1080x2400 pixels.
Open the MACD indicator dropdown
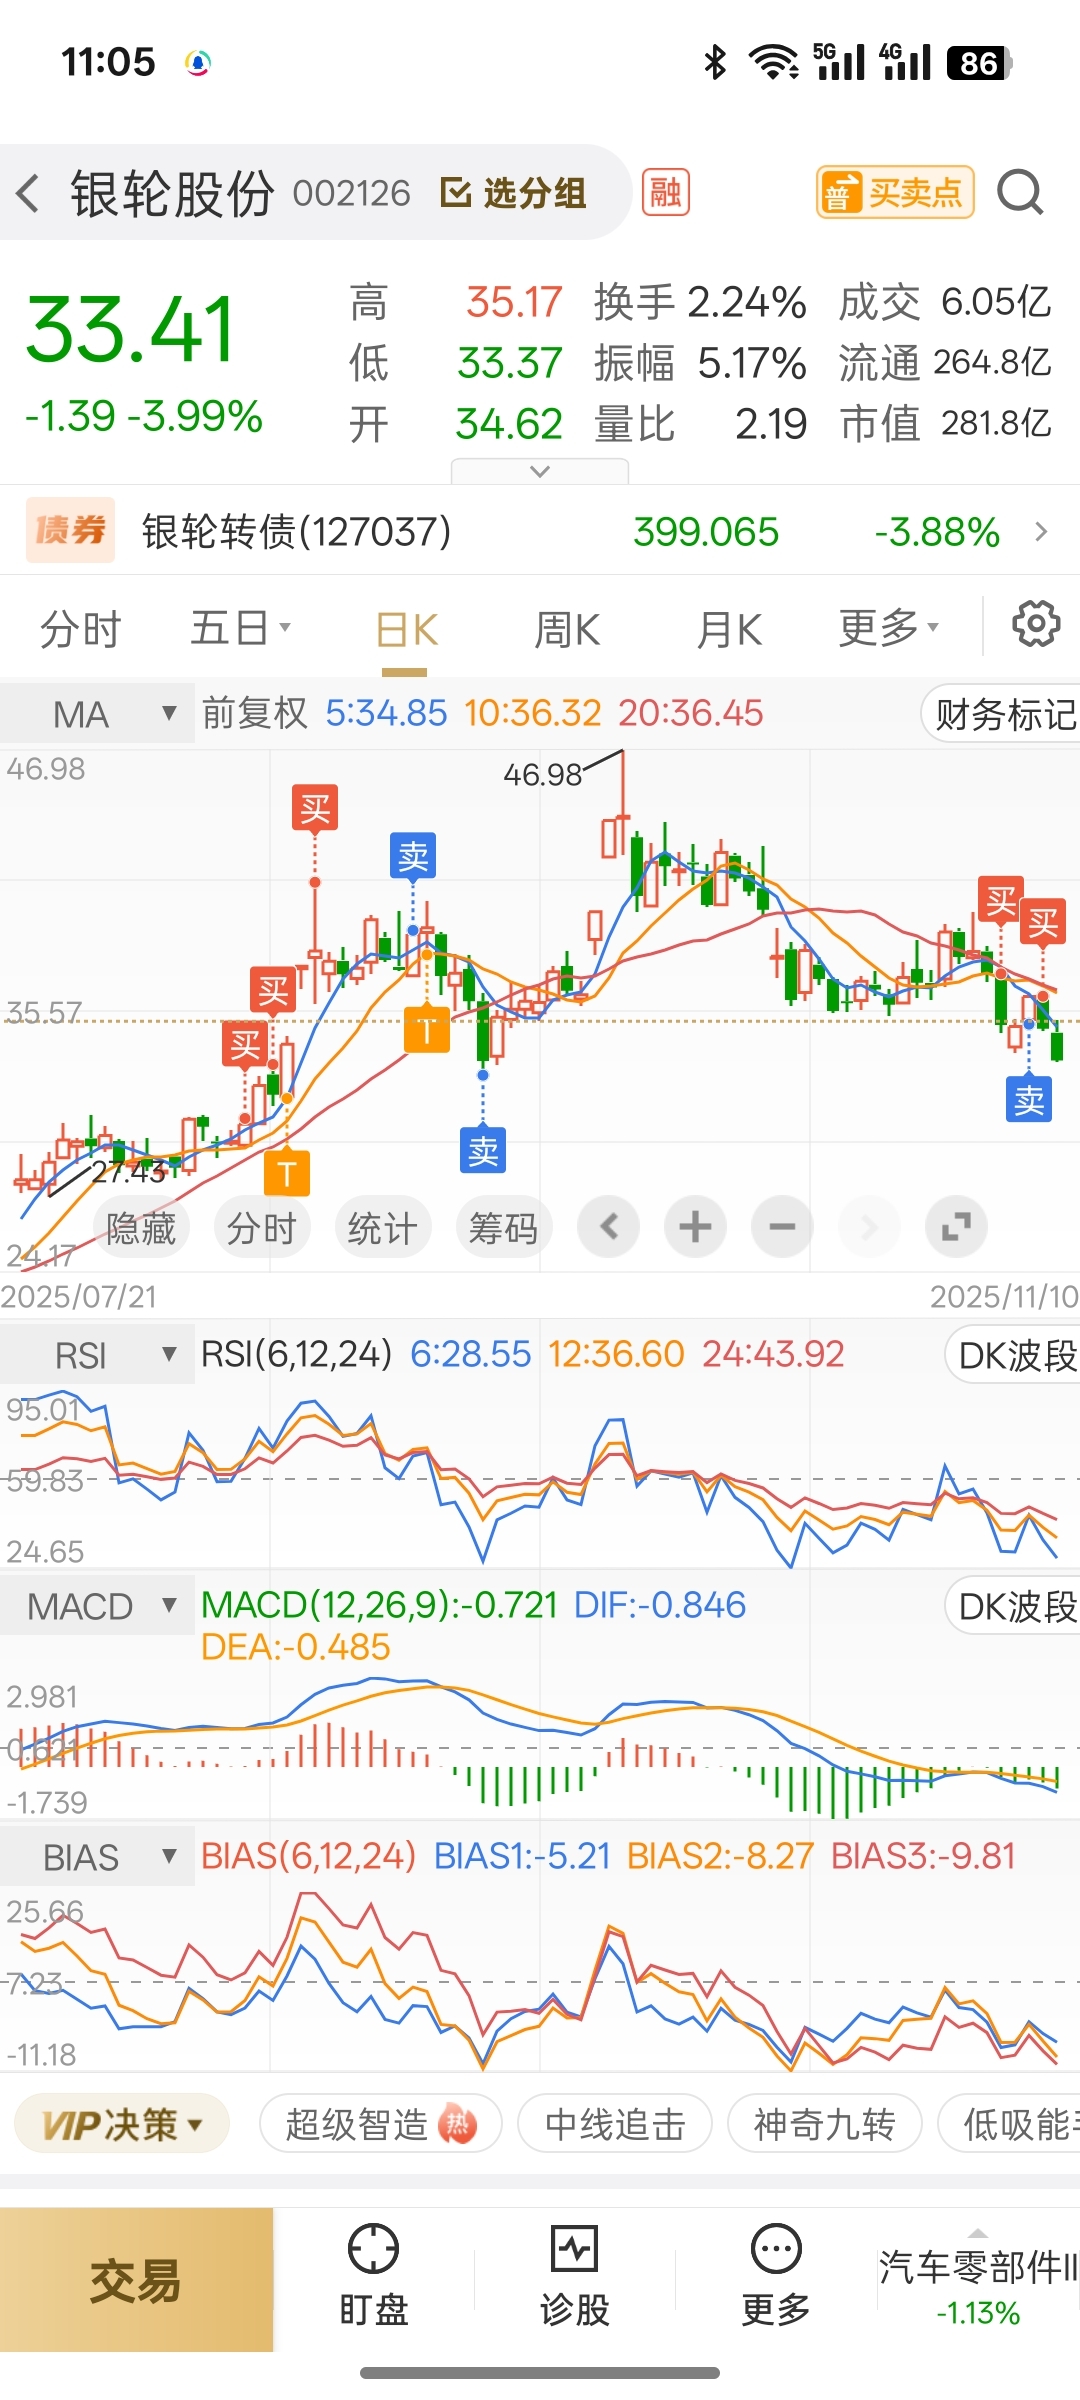(x=97, y=1607)
